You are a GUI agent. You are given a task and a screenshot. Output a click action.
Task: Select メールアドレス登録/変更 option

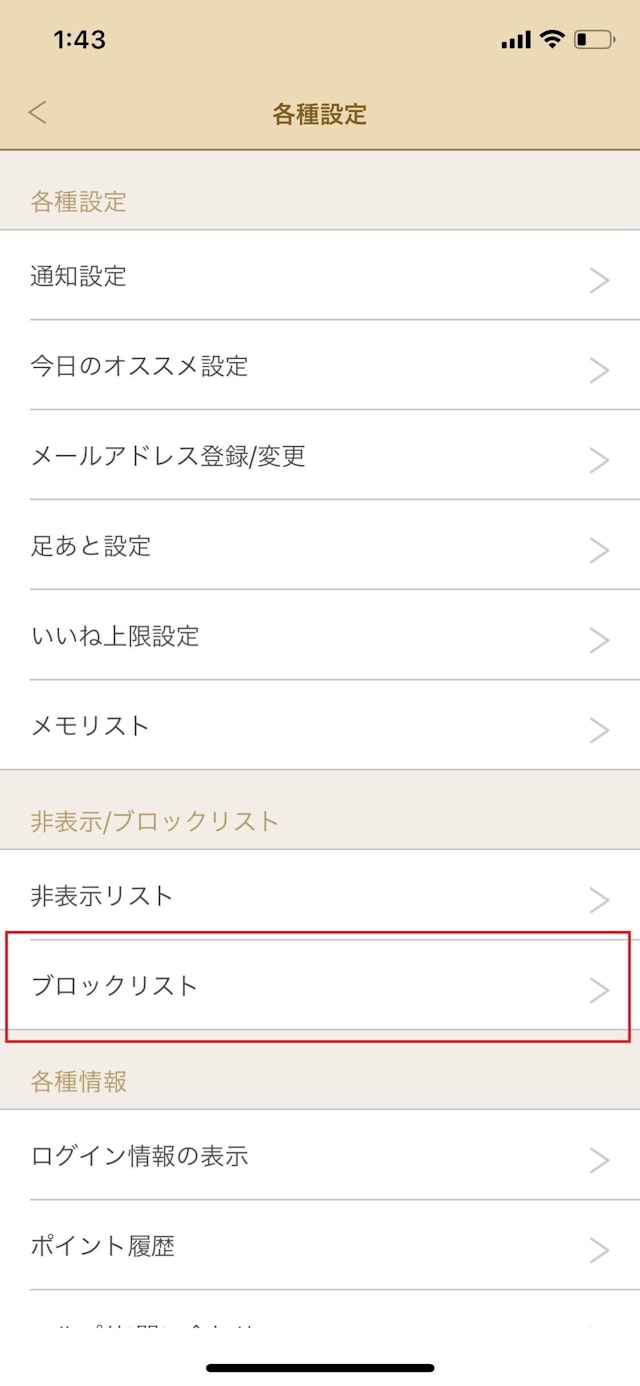point(168,456)
